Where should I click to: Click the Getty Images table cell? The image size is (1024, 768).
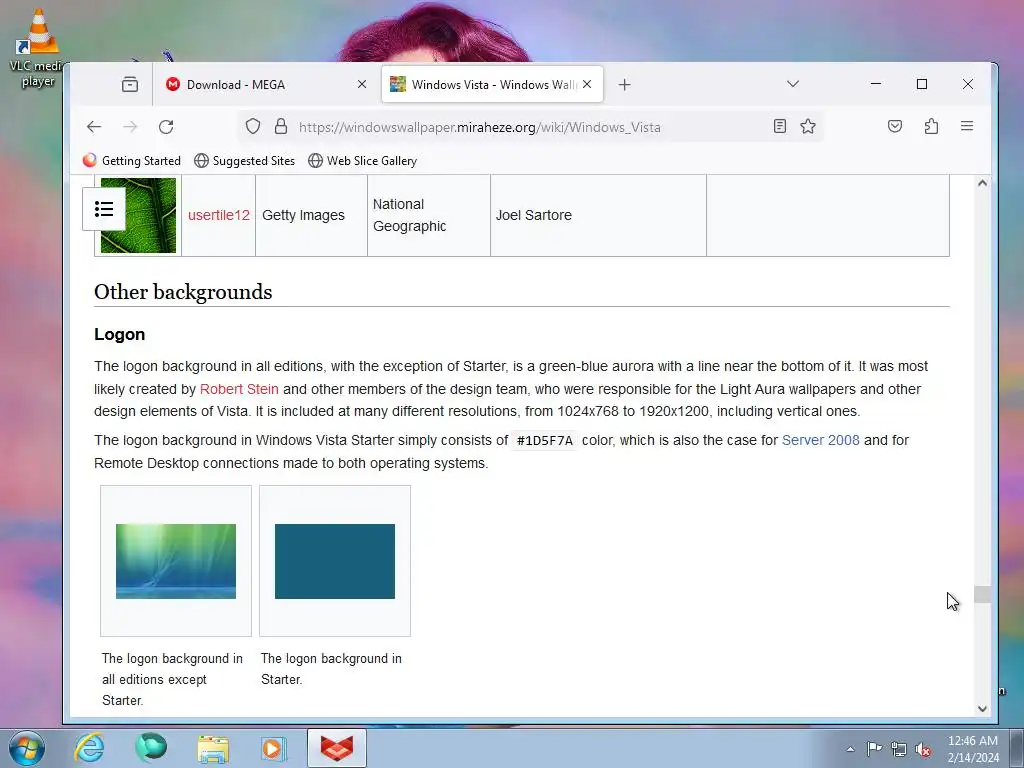[x=312, y=215]
